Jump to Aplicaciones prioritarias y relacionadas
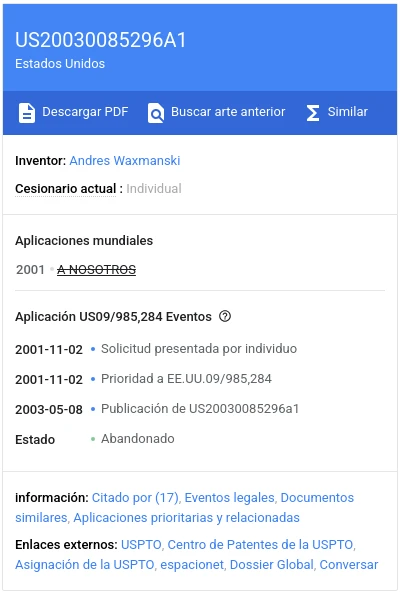This screenshot has width=400, height=595. pos(186,518)
